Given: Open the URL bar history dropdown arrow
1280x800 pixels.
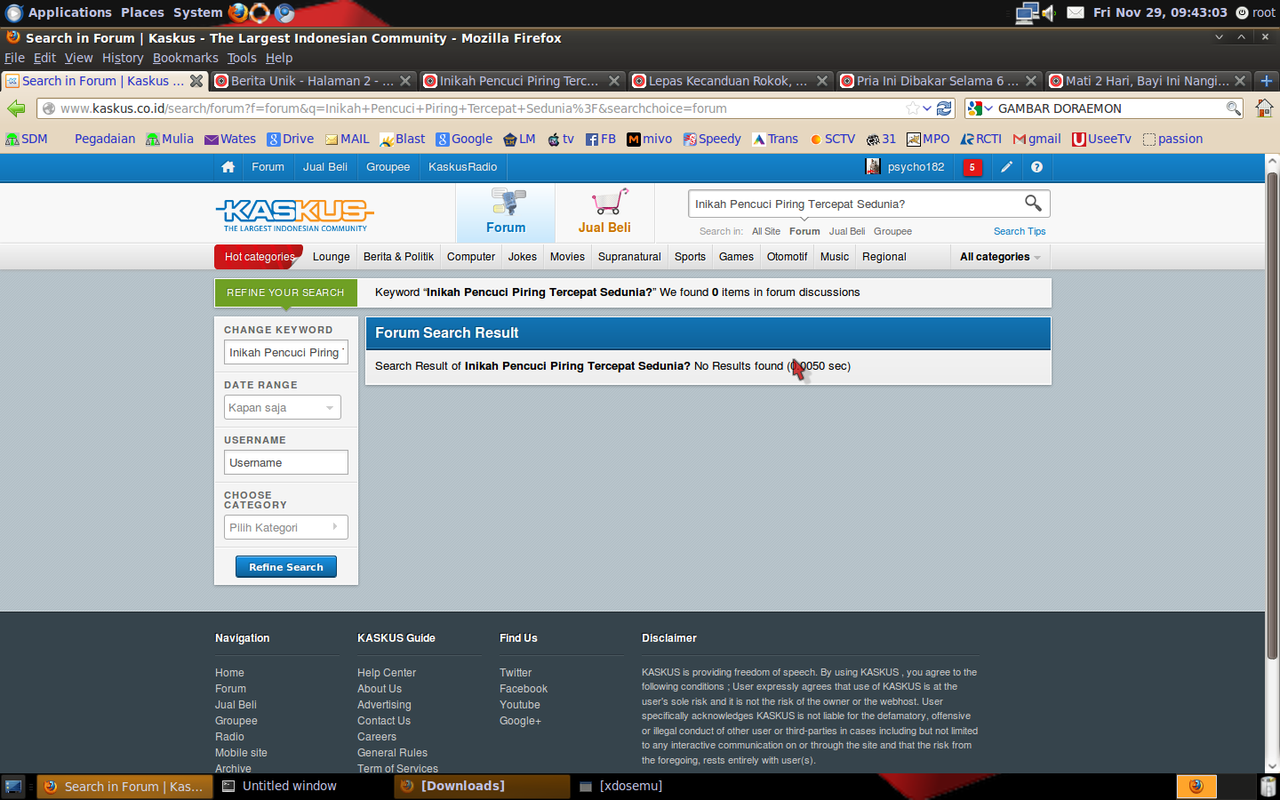Looking at the screenshot, I should [x=927, y=108].
